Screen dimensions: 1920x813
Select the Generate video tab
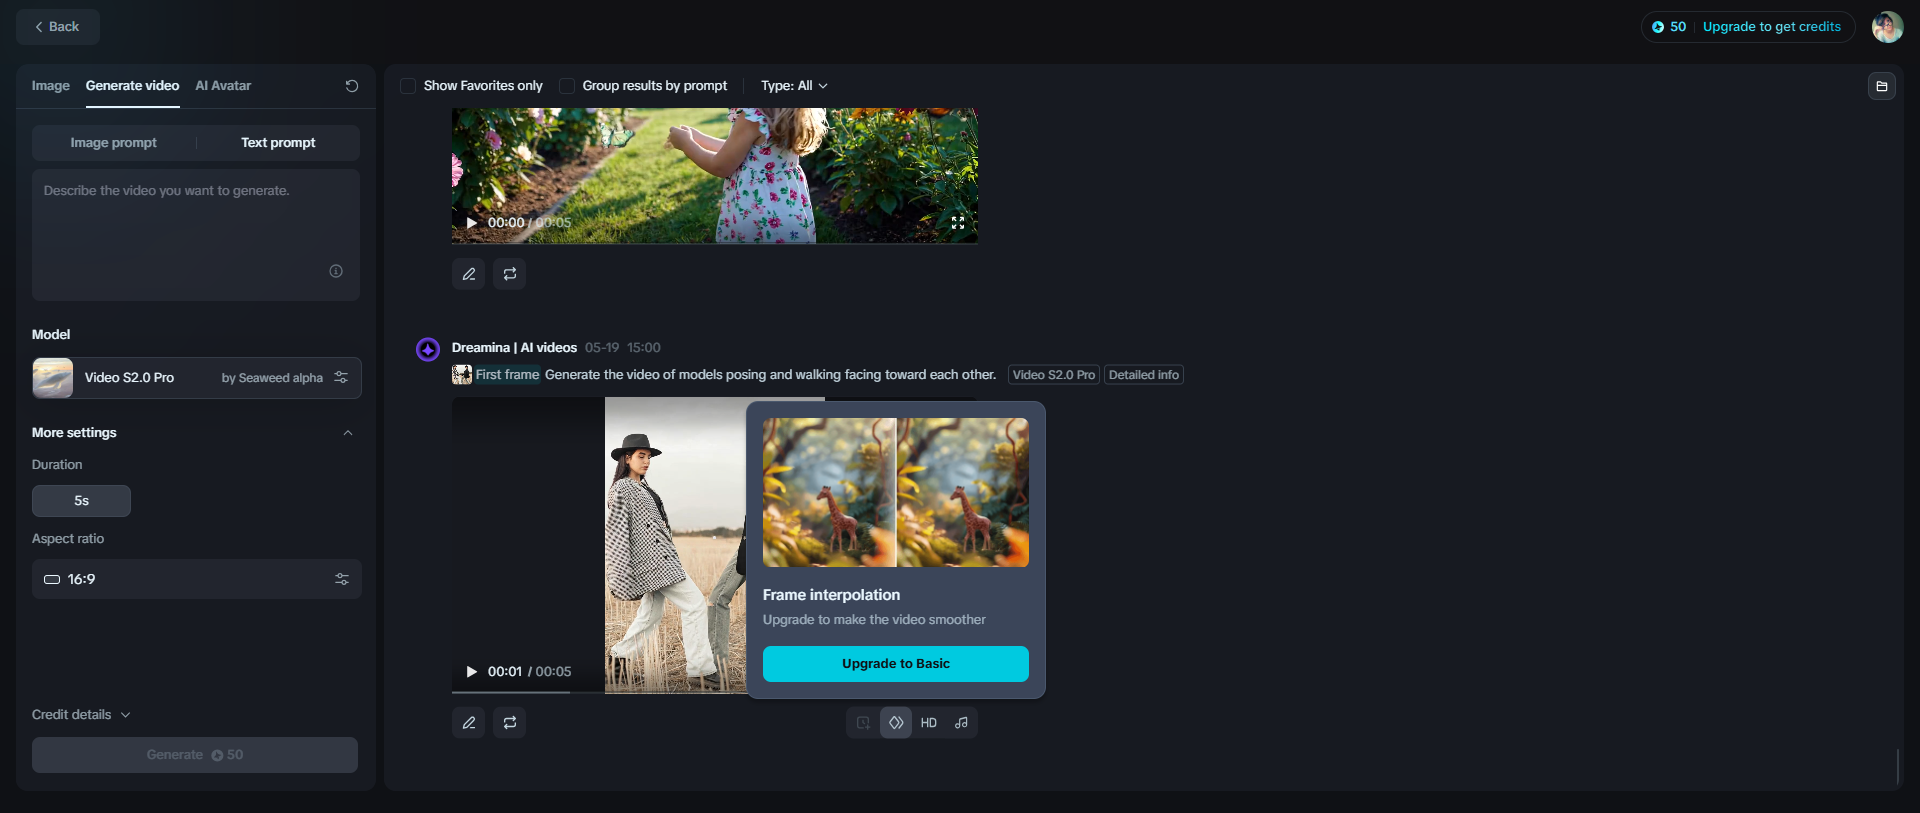pyautogui.click(x=132, y=86)
